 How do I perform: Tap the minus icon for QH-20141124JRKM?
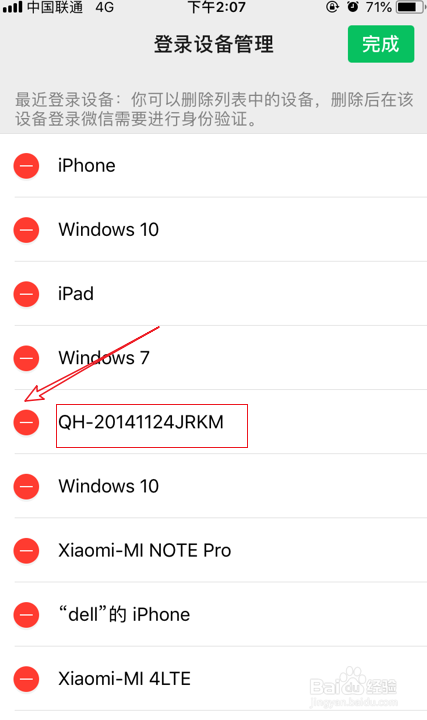[x=26, y=422]
